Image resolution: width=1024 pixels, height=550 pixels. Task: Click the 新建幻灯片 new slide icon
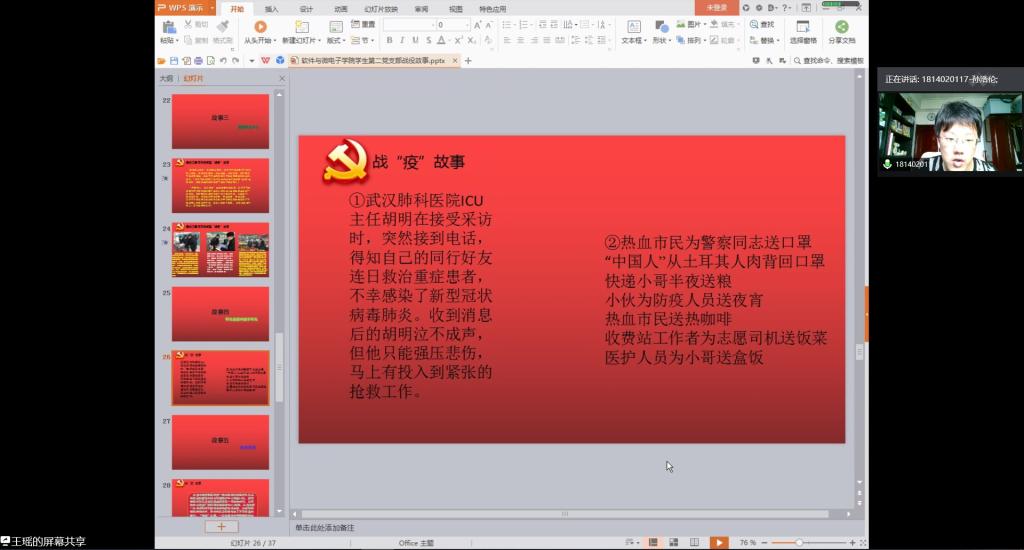pos(302,27)
